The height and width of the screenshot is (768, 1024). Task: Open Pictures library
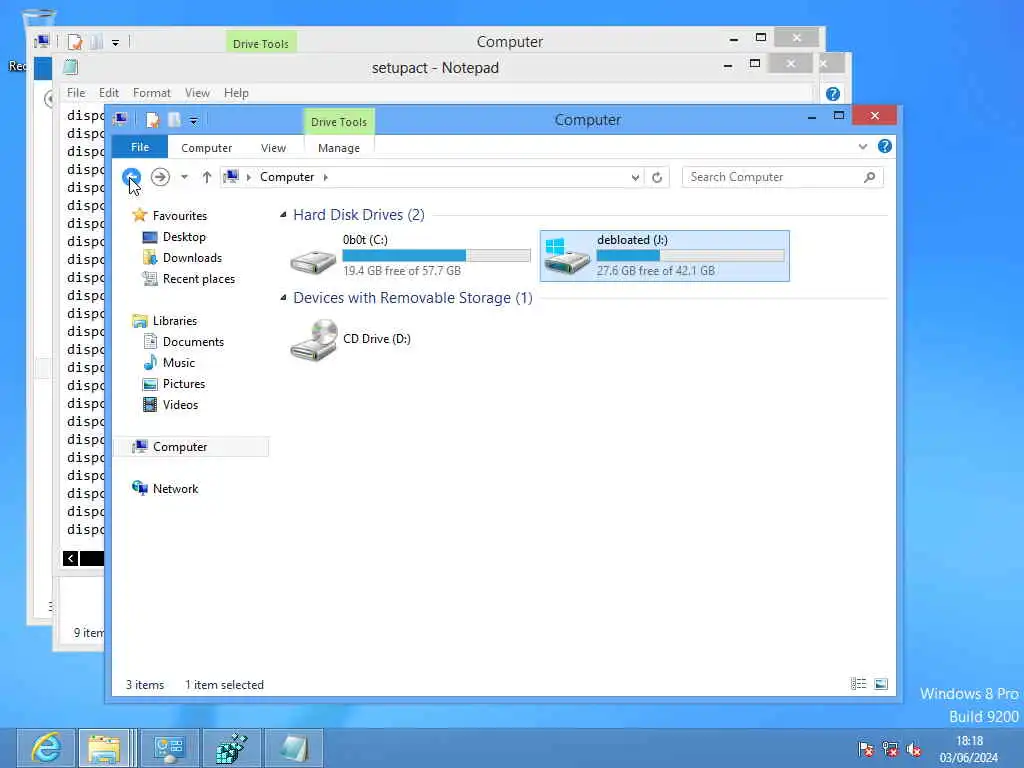184,383
